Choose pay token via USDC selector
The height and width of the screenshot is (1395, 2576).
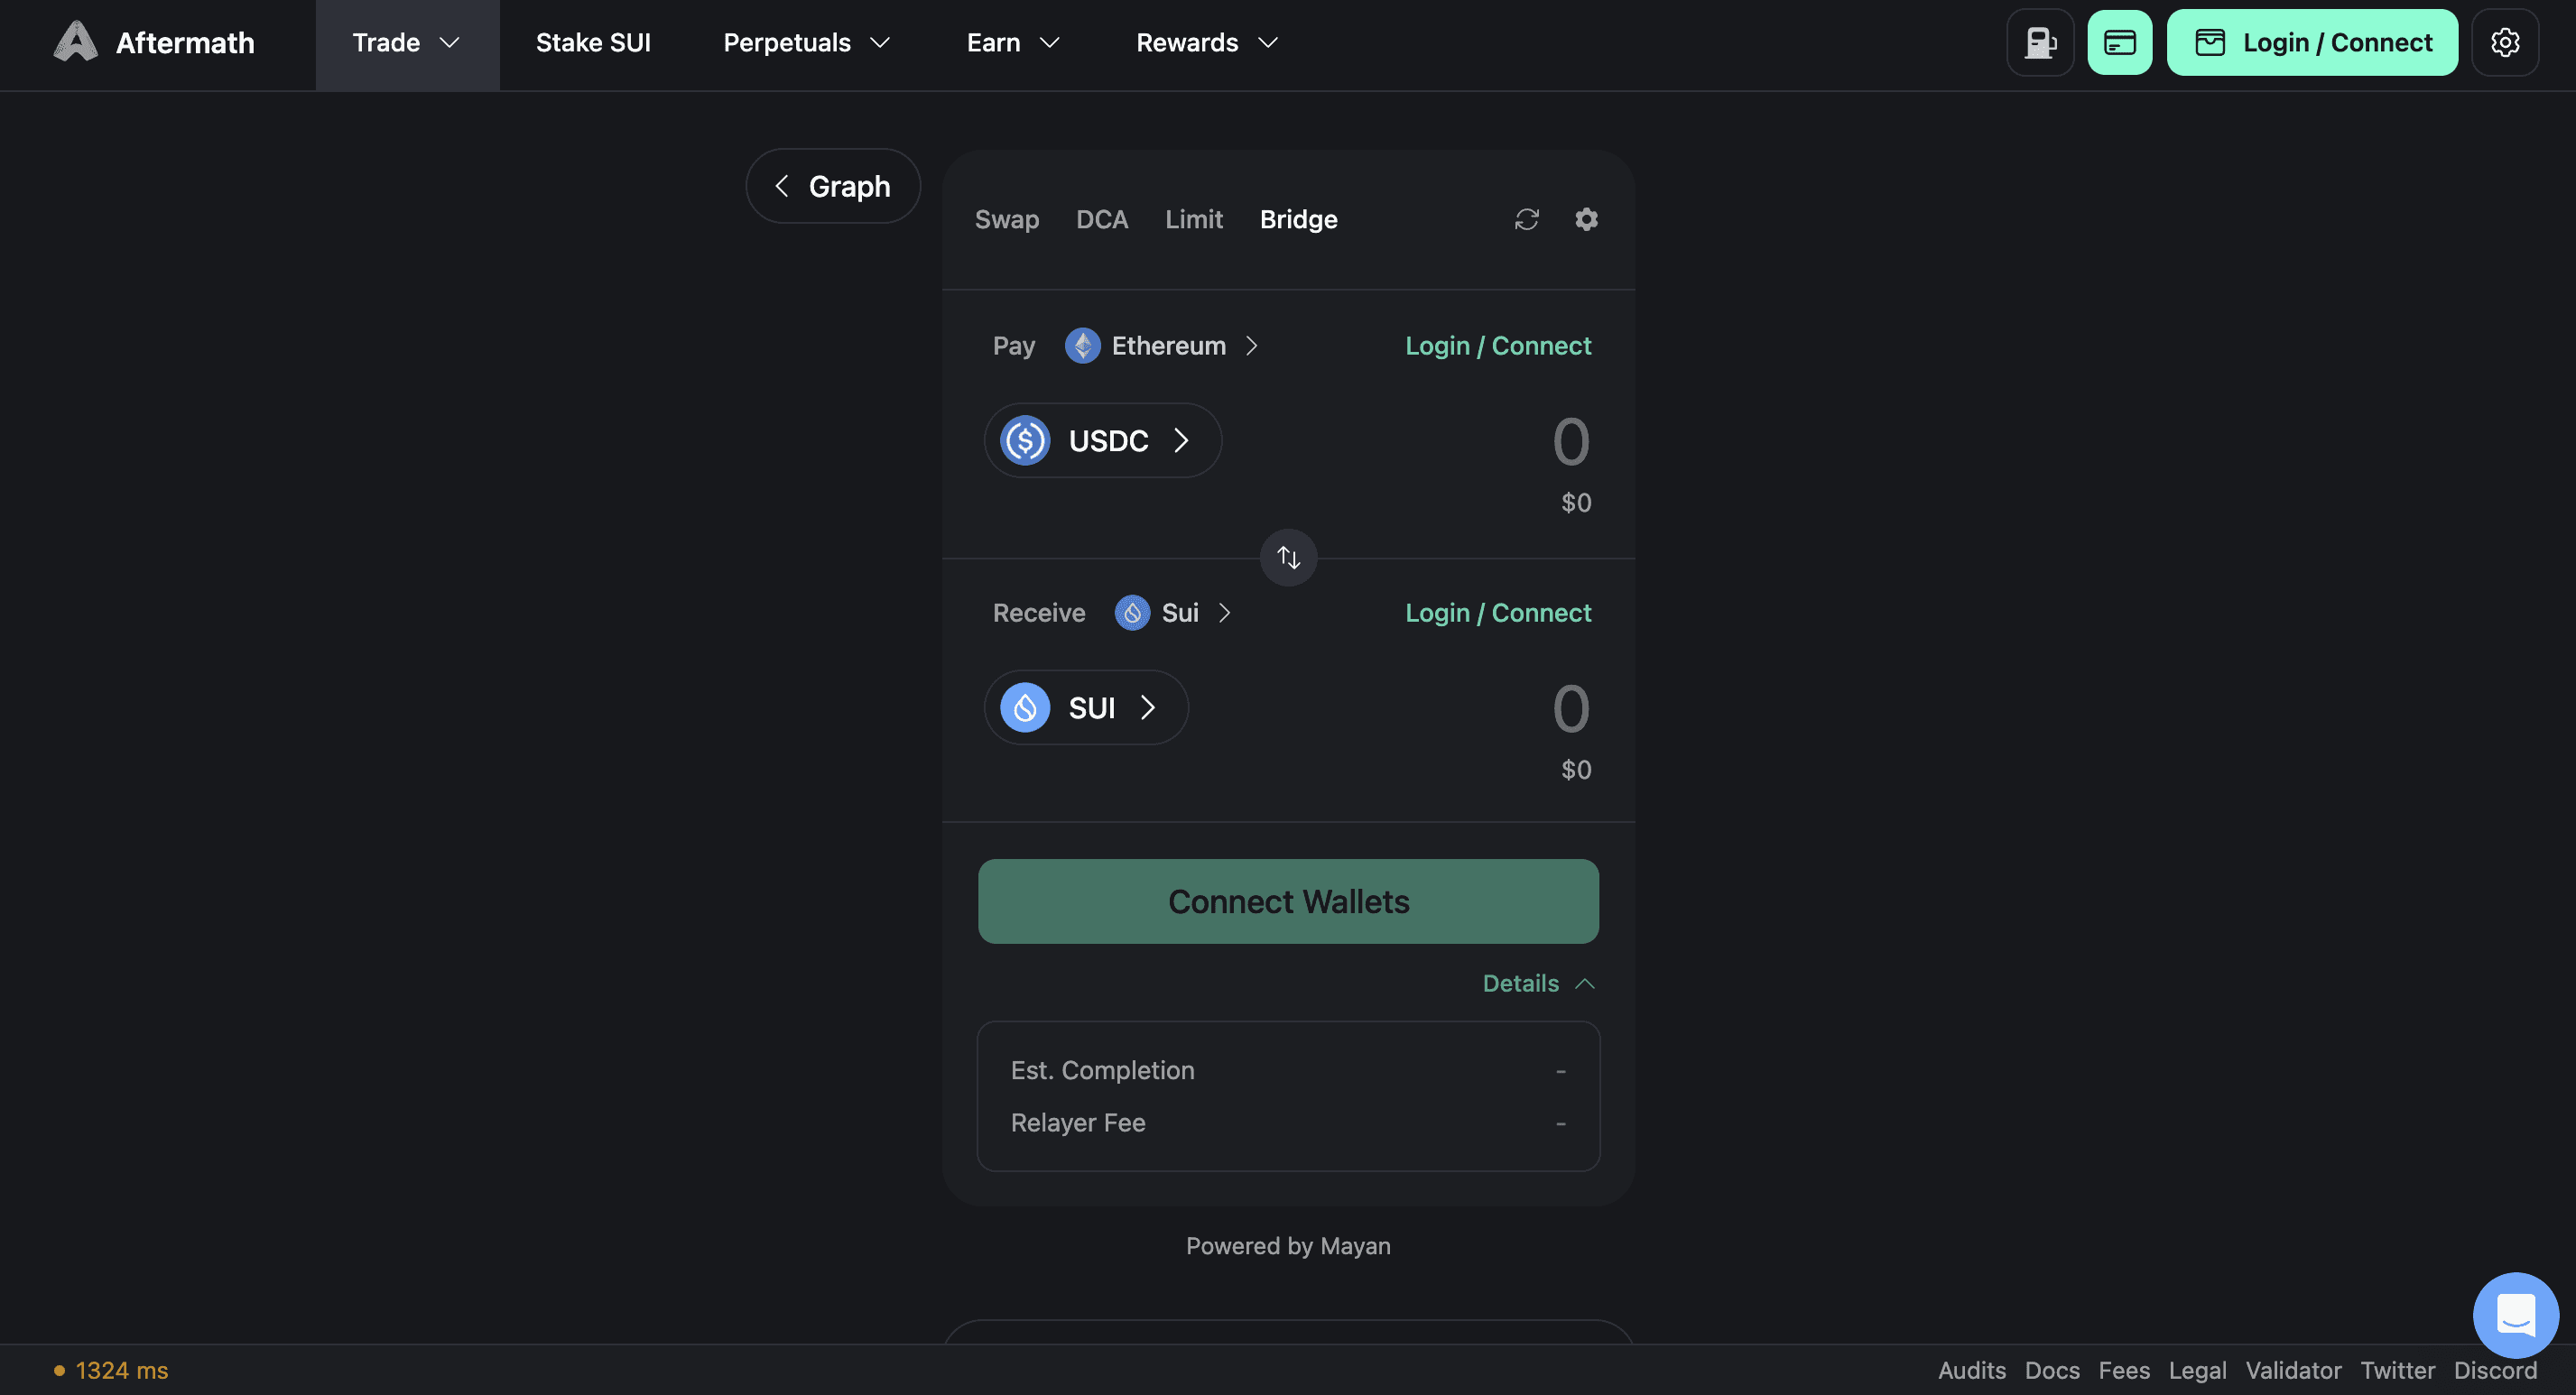1102,440
